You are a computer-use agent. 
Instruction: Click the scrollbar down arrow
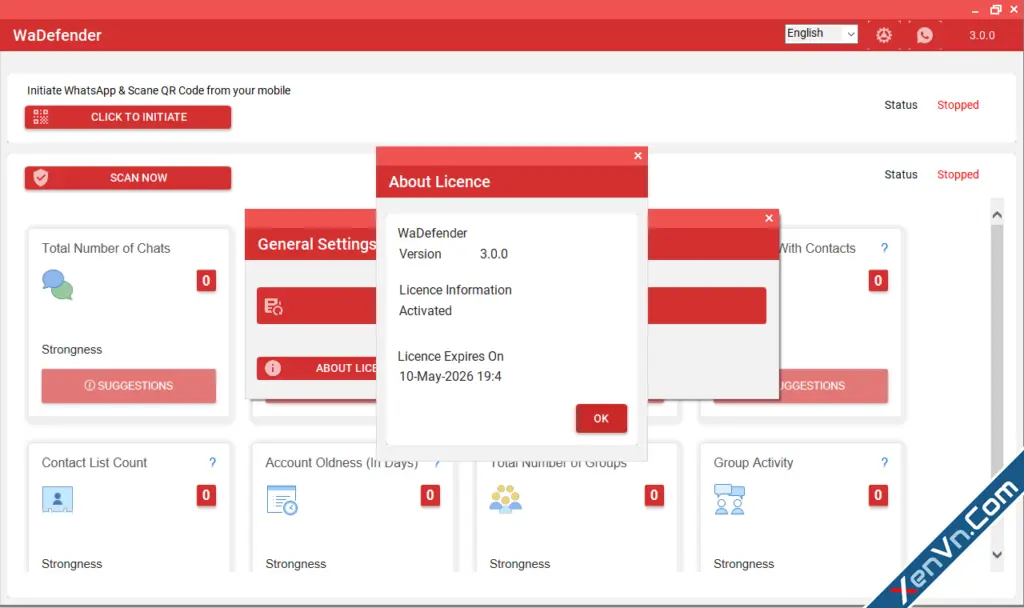point(997,554)
